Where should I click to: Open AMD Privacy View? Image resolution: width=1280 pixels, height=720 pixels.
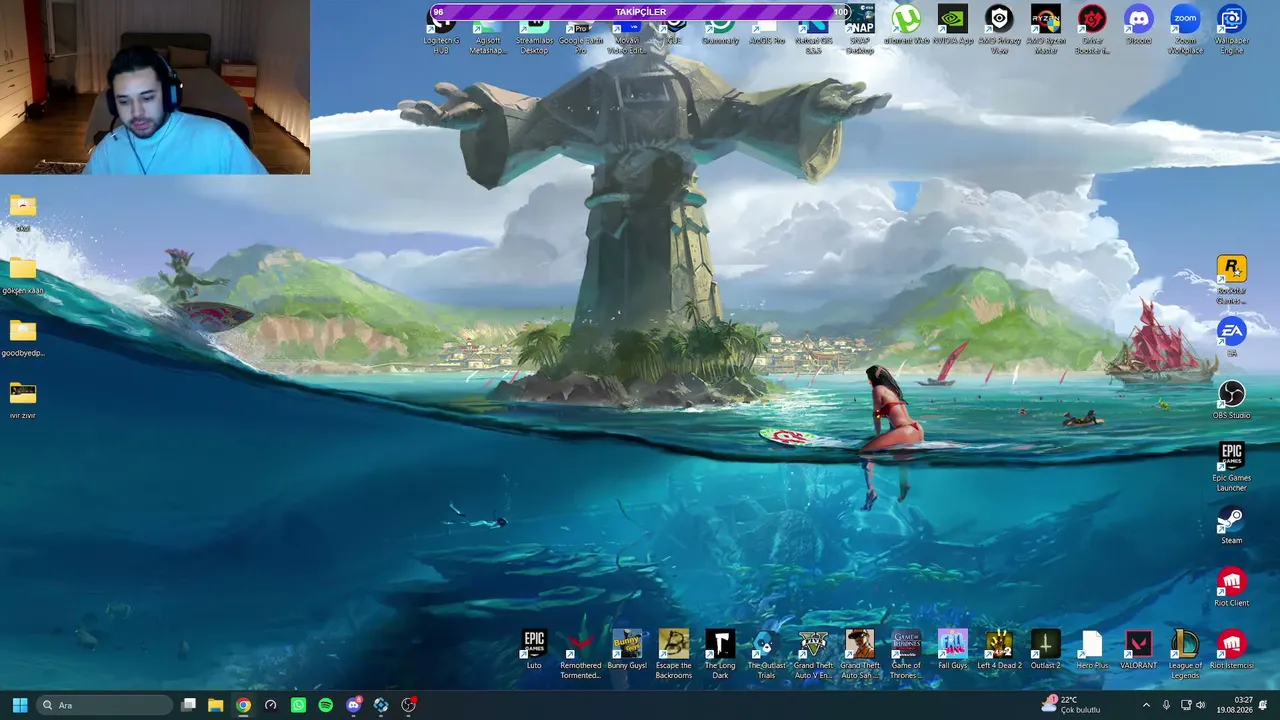(x=999, y=28)
